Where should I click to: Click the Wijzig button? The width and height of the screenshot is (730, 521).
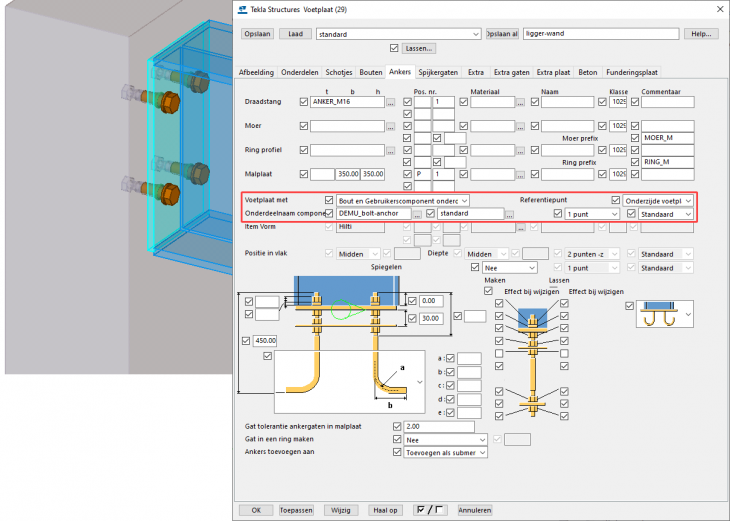point(341,510)
